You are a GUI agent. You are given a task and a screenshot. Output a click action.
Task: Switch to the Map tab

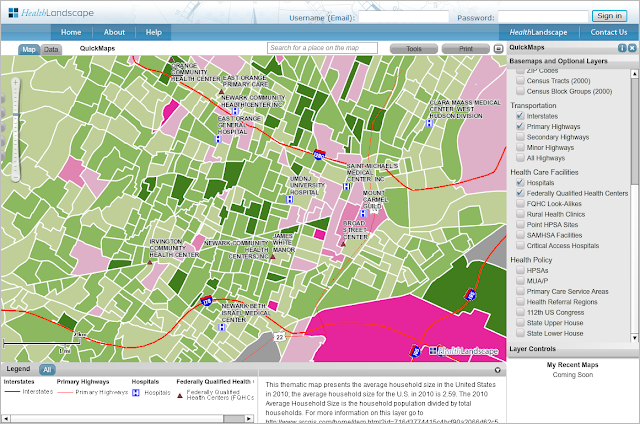point(29,49)
